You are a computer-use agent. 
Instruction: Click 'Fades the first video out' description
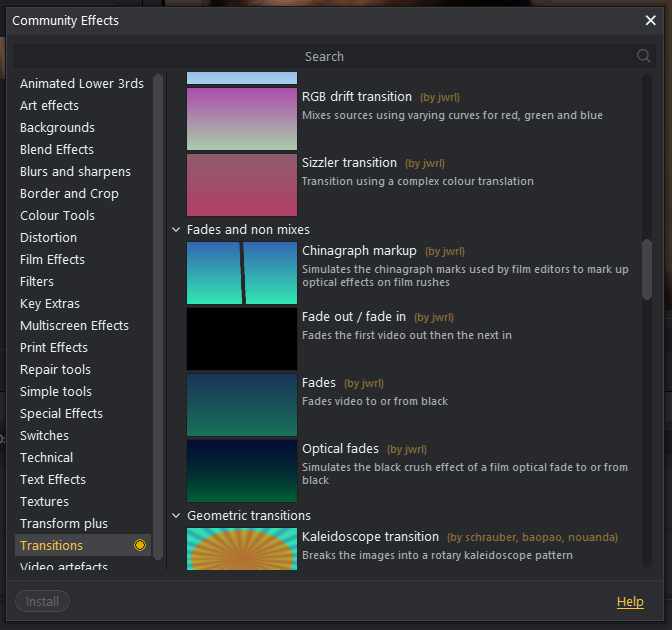406,335
